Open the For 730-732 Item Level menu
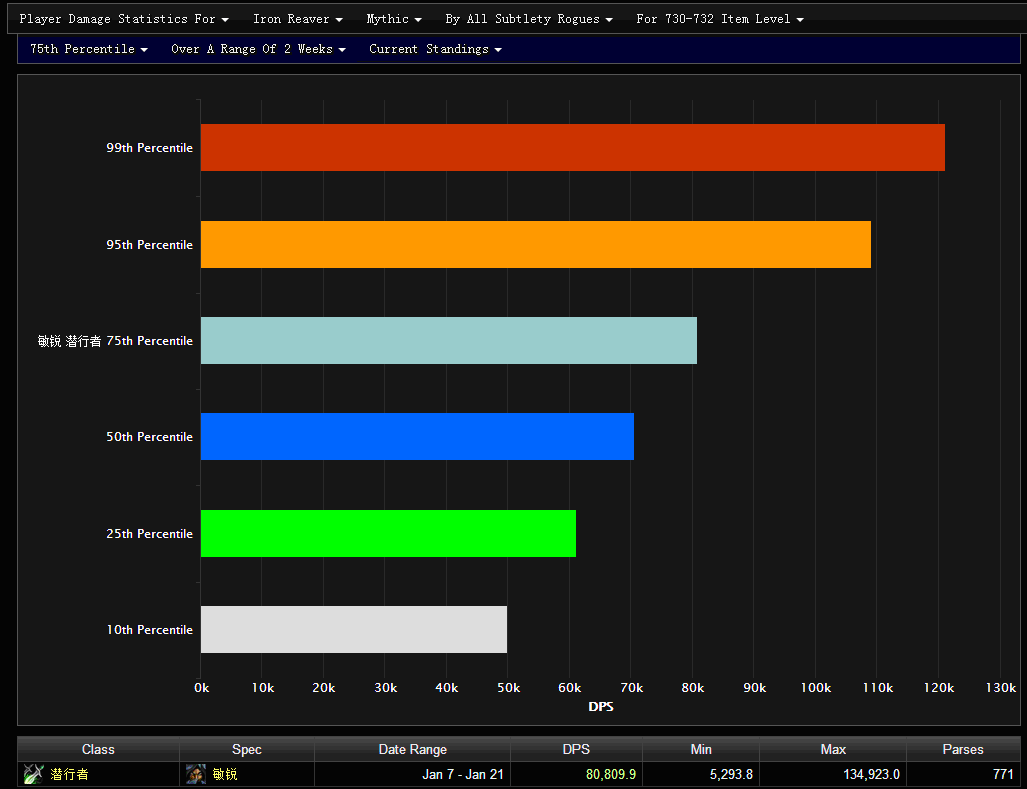The width and height of the screenshot is (1027, 789). (719, 19)
